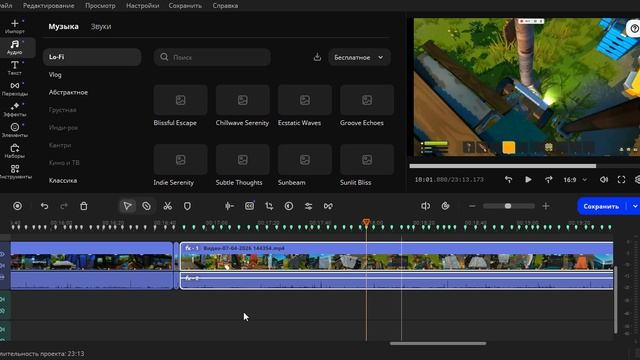The image size is (640, 360).
Task: Open the Справка menu
Action: point(225,6)
